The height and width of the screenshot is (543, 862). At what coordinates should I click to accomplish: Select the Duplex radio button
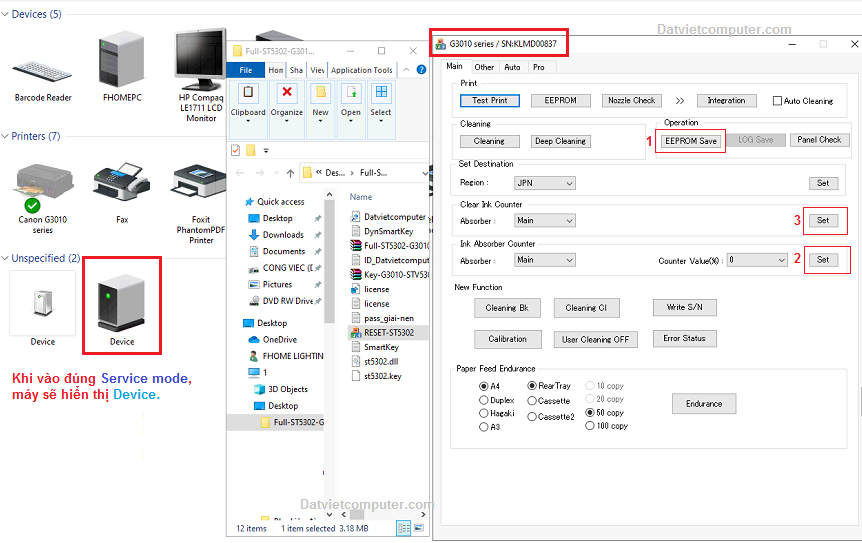tap(484, 400)
